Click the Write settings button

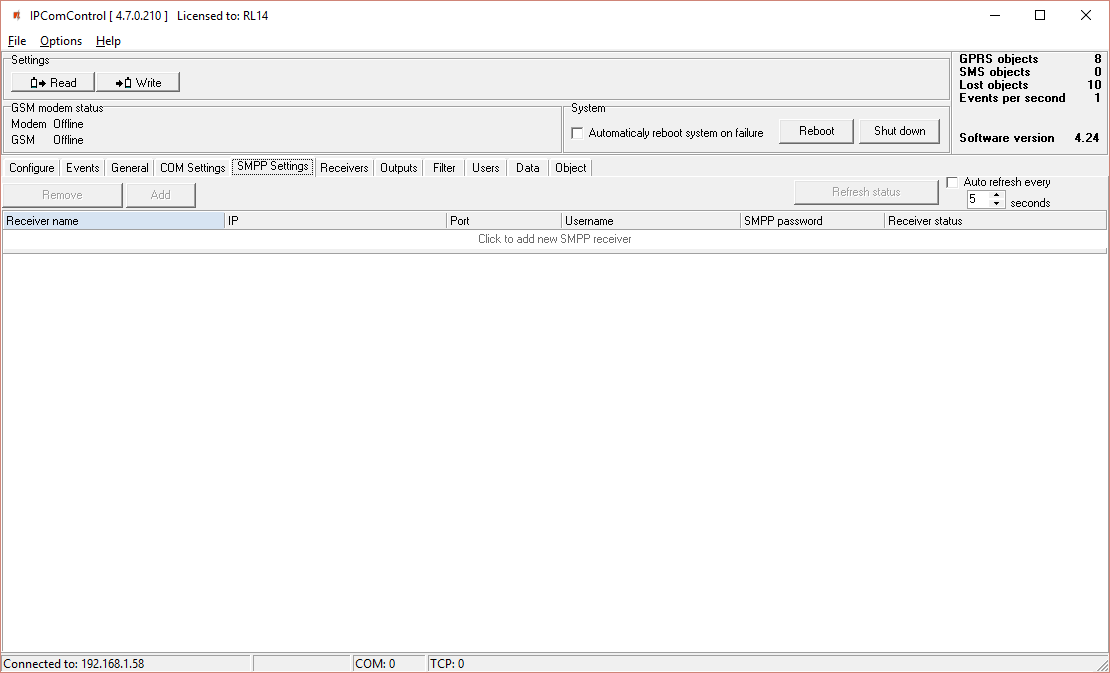pyautogui.click(x=138, y=83)
